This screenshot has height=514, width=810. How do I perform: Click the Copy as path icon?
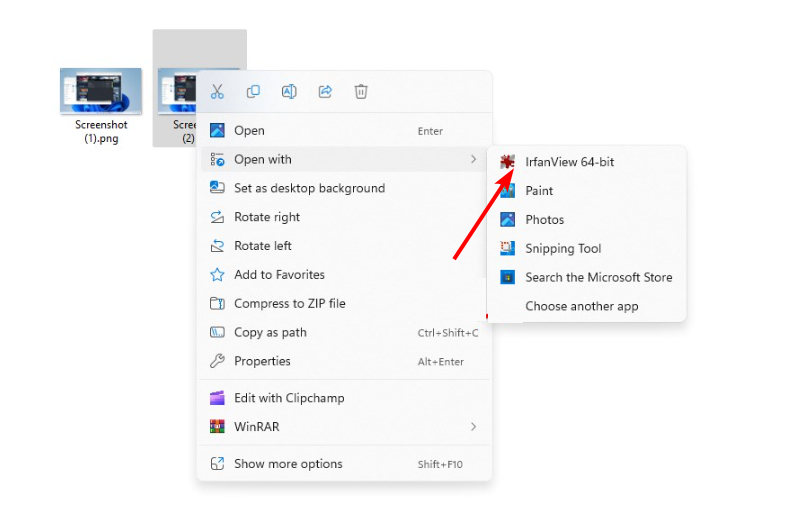click(217, 332)
